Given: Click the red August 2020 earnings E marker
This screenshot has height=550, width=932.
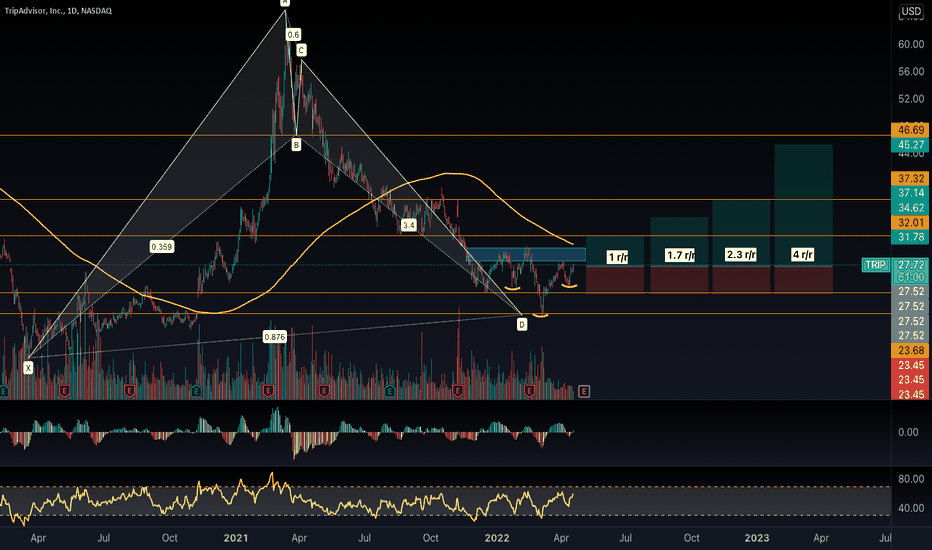Looking at the screenshot, I should click(130, 391).
